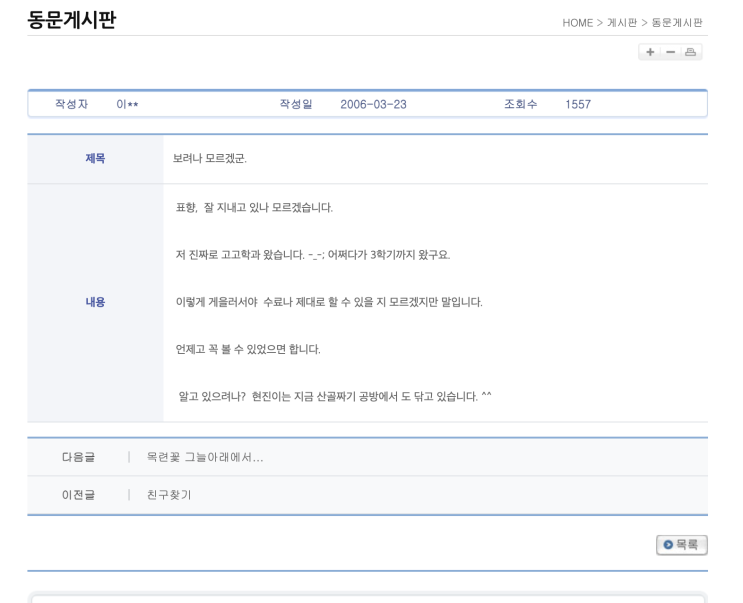Click 작성자 label
This screenshot has height=603, width=743.
click(x=72, y=104)
